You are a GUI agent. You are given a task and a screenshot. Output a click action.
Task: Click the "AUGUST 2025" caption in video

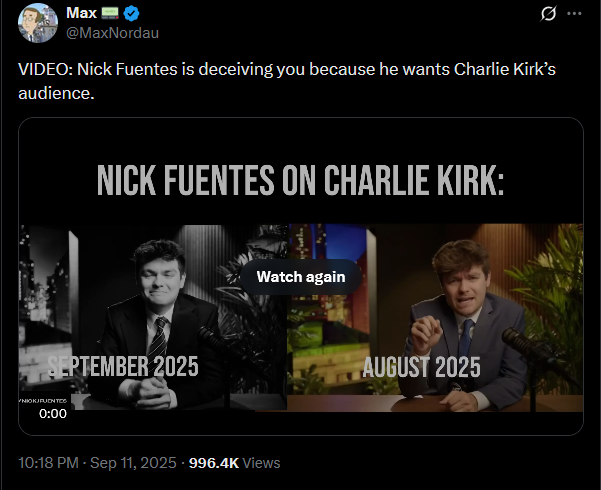point(421,367)
